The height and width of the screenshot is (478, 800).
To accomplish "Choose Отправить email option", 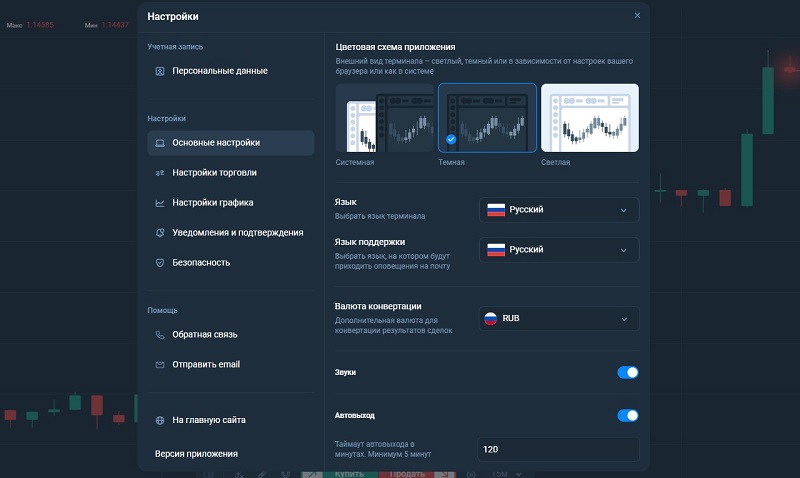I will point(231,365).
